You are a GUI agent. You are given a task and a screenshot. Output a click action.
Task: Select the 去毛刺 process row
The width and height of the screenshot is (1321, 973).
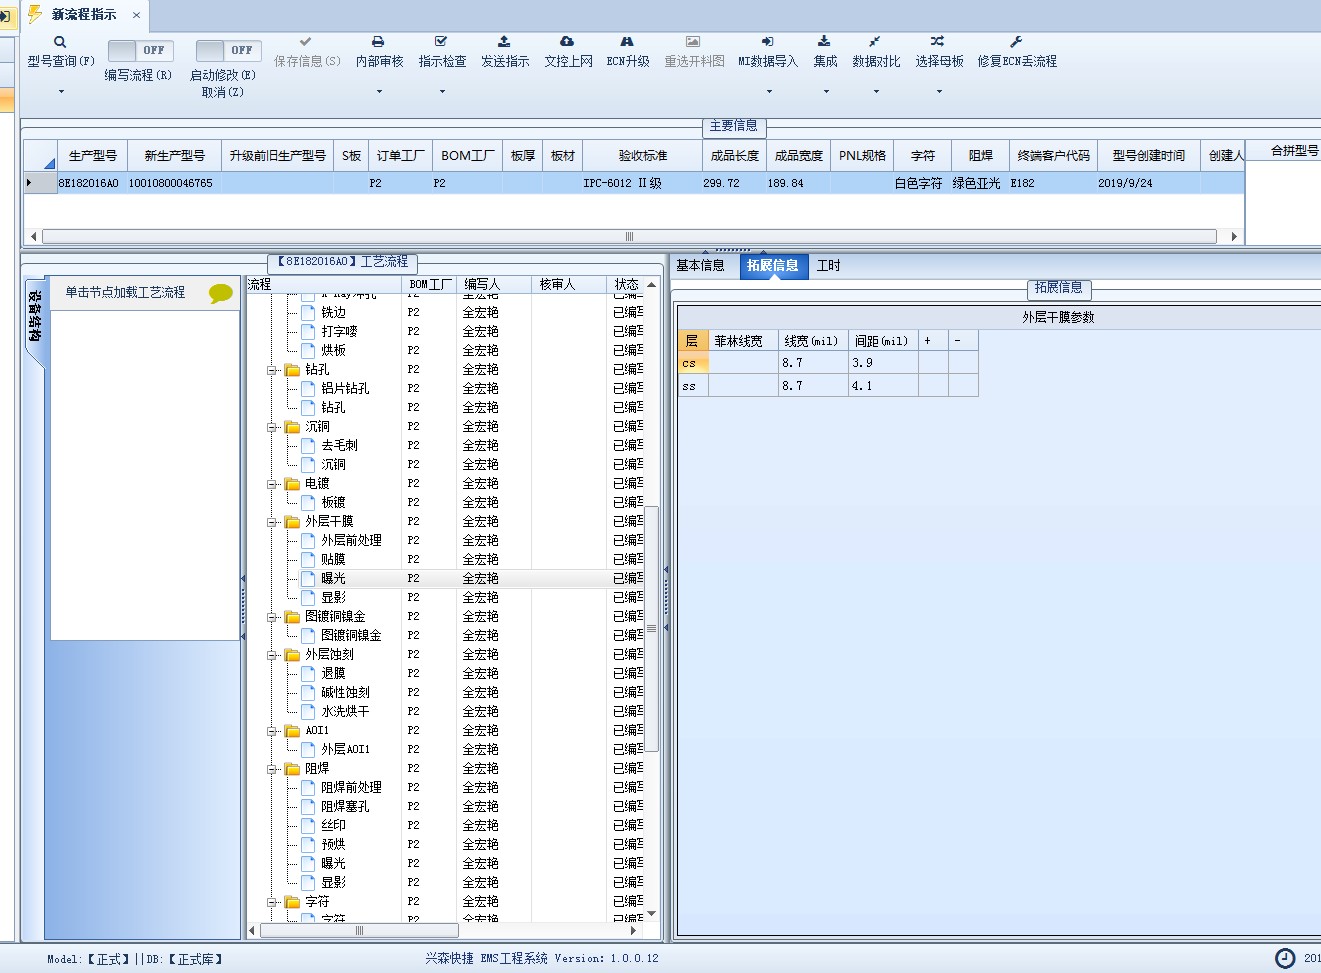click(x=446, y=446)
